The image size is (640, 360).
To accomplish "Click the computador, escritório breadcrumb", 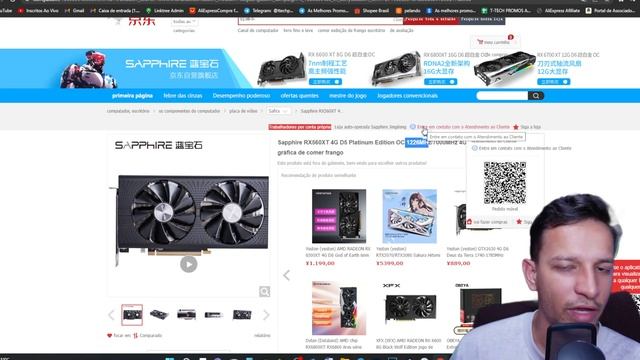I will click(x=128, y=111).
